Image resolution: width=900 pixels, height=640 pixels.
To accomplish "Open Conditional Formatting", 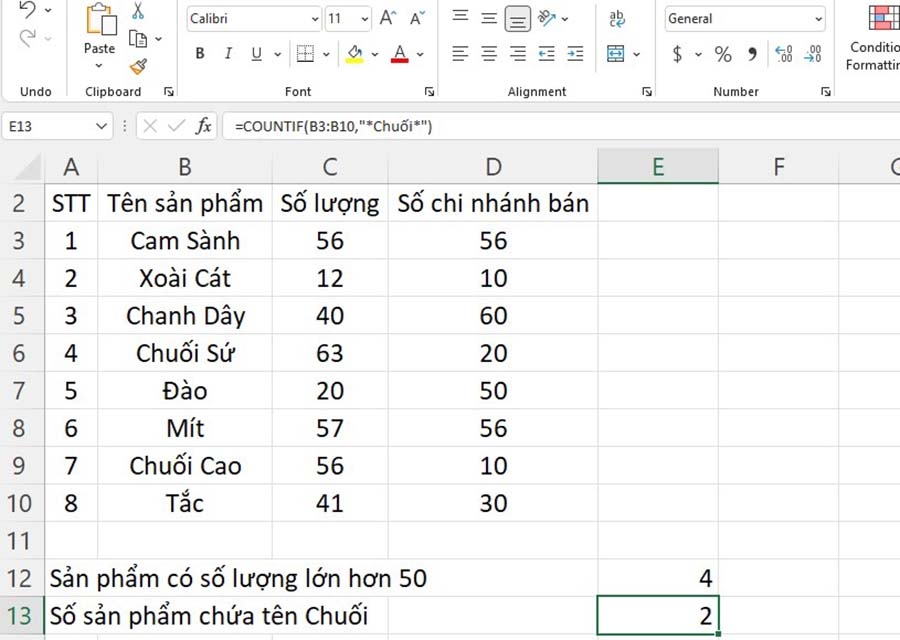I will [x=874, y=37].
